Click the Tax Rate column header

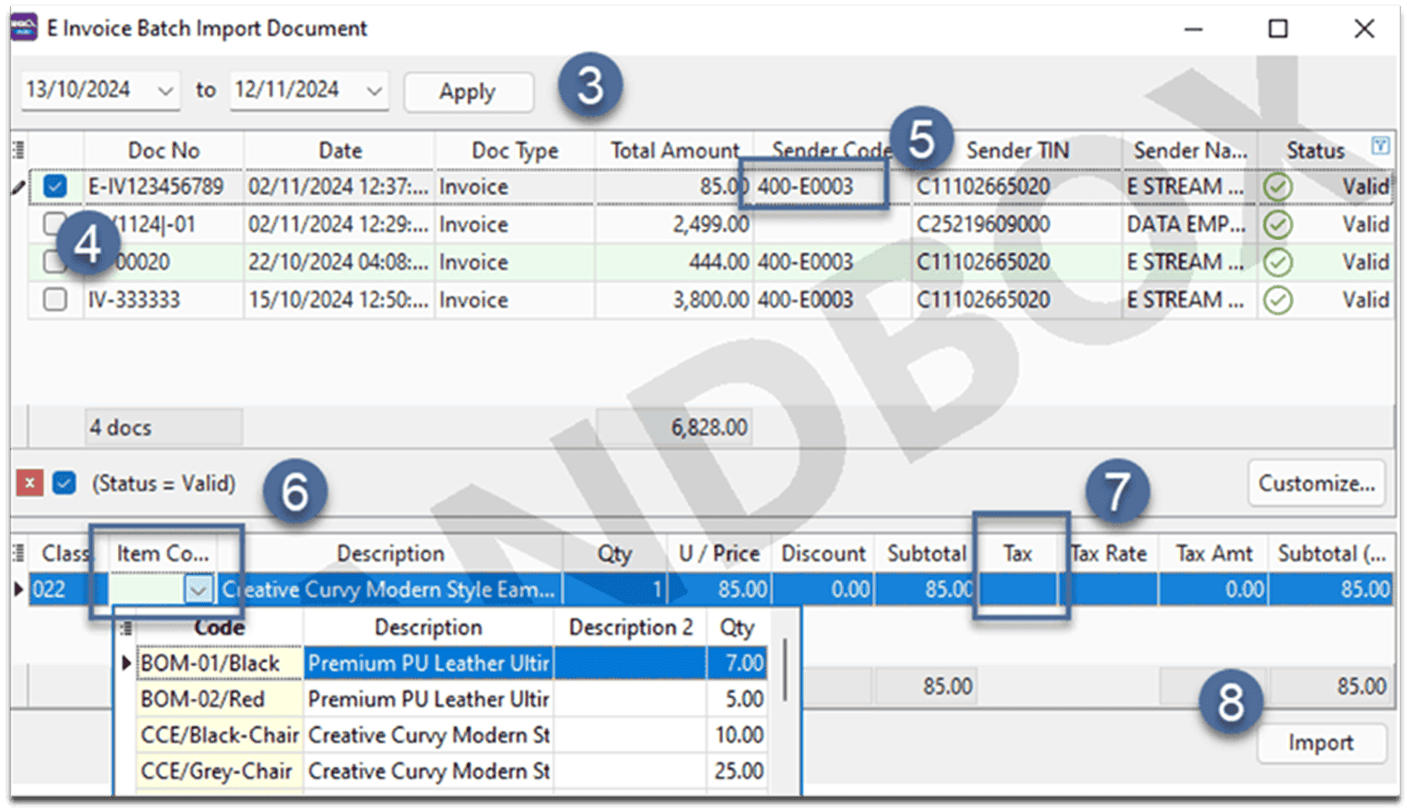point(1108,553)
